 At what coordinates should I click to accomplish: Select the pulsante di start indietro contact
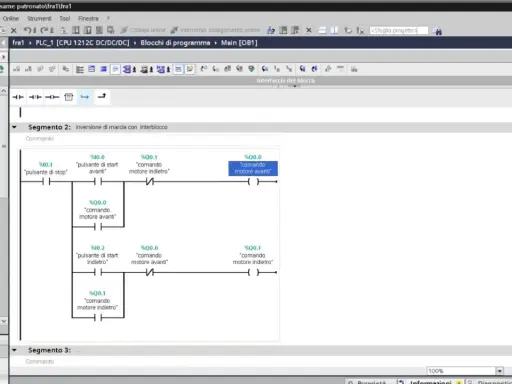pyautogui.click(x=98, y=272)
